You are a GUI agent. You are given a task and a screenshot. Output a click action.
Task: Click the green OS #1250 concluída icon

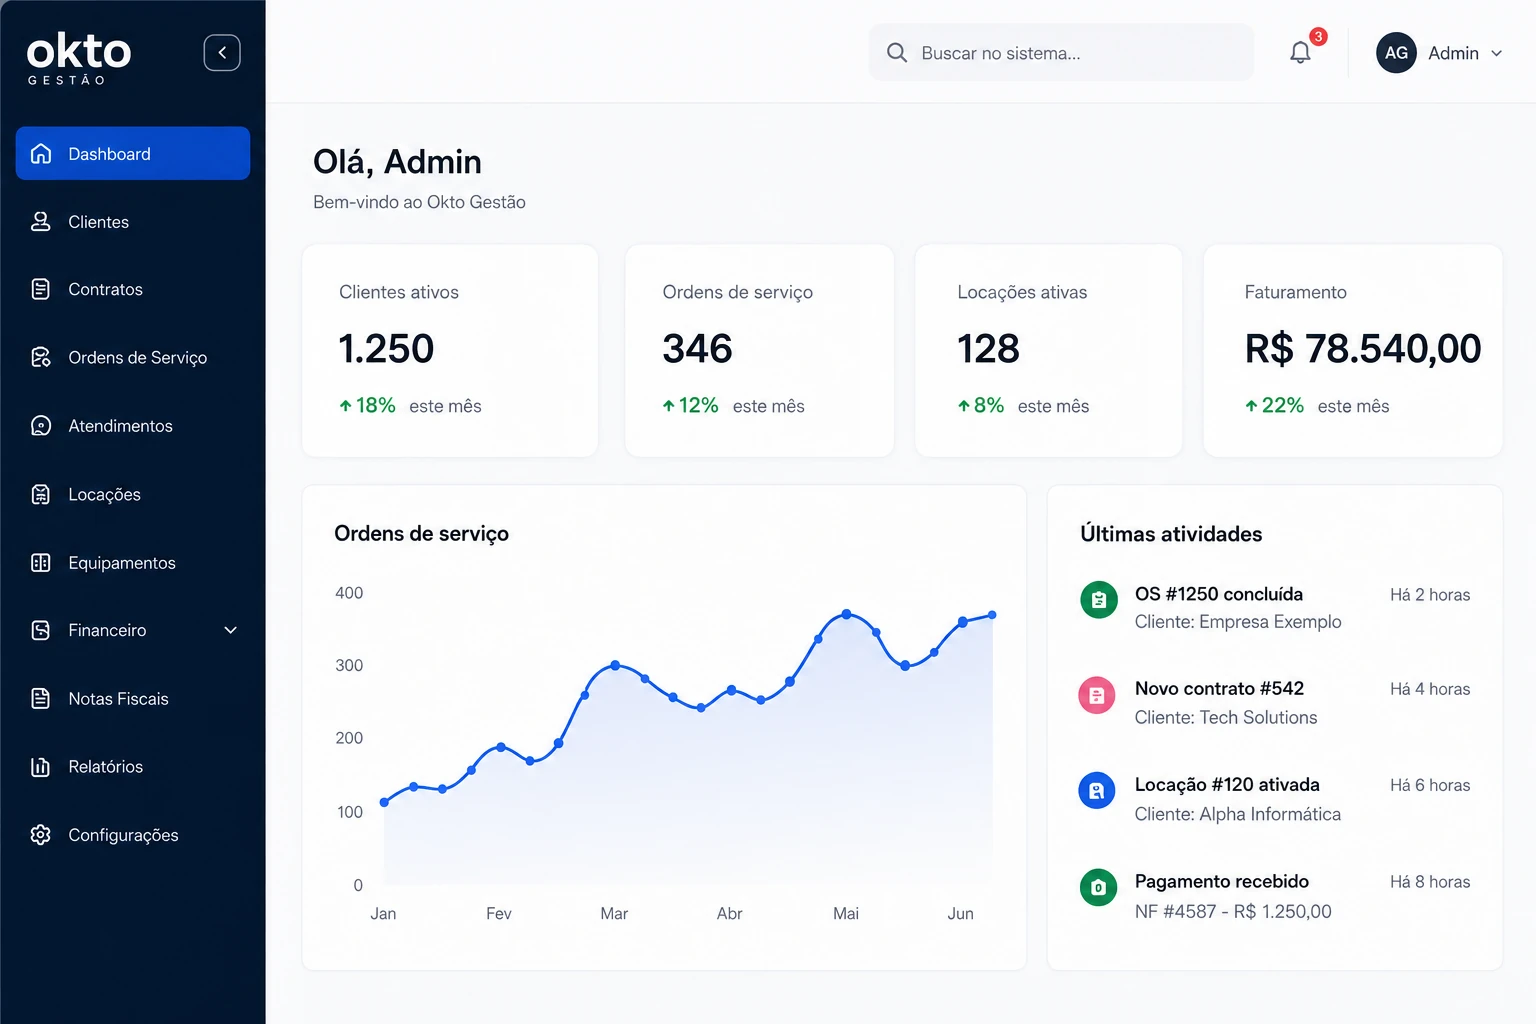click(x=1098, y=600)
